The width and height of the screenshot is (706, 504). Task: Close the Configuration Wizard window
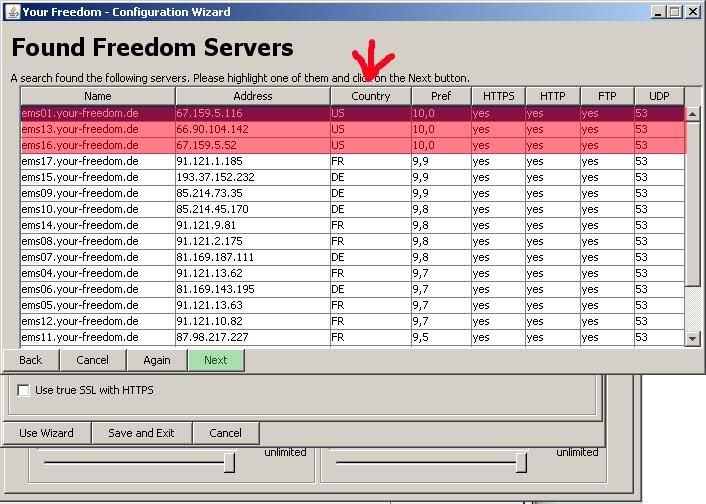pyautogui.click(x=692, y=12)
